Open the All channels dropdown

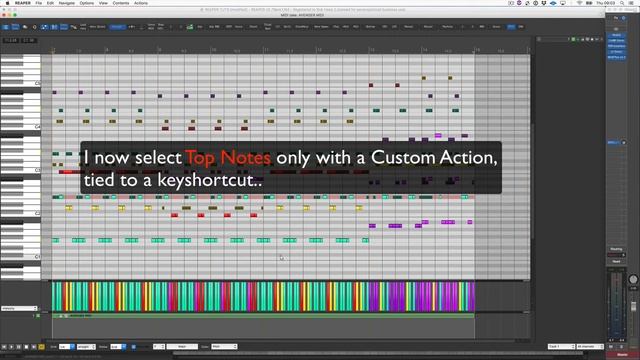[589, 347]
